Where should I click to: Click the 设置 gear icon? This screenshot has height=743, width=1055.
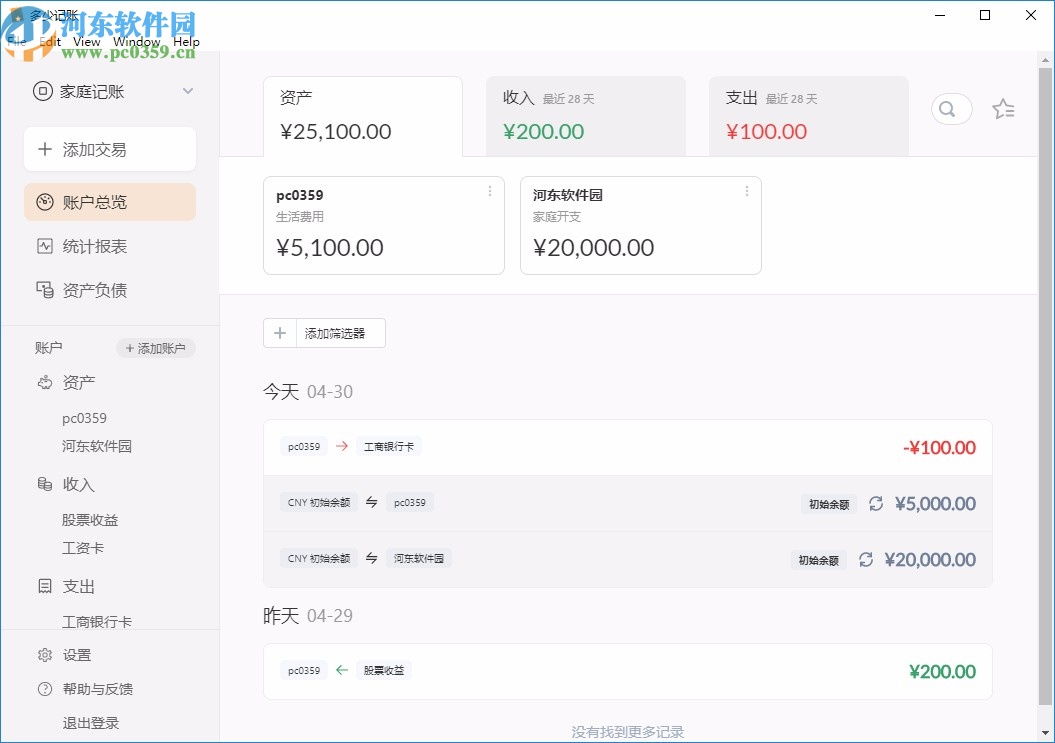pyautogui.click(x=44, y=655)
